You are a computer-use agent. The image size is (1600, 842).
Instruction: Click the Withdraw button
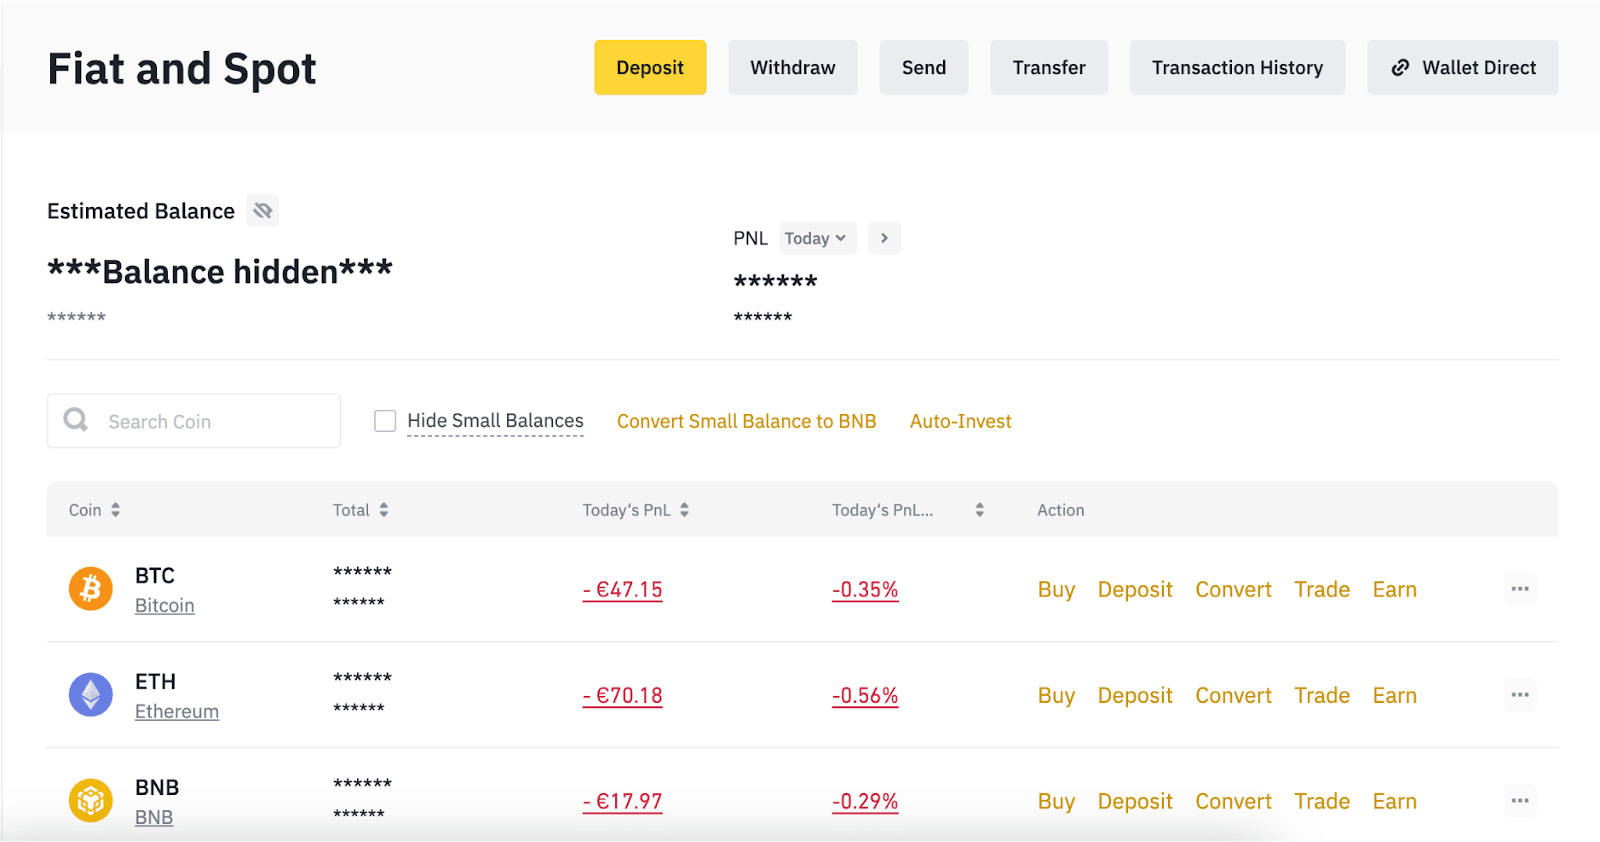click(792, 68)
